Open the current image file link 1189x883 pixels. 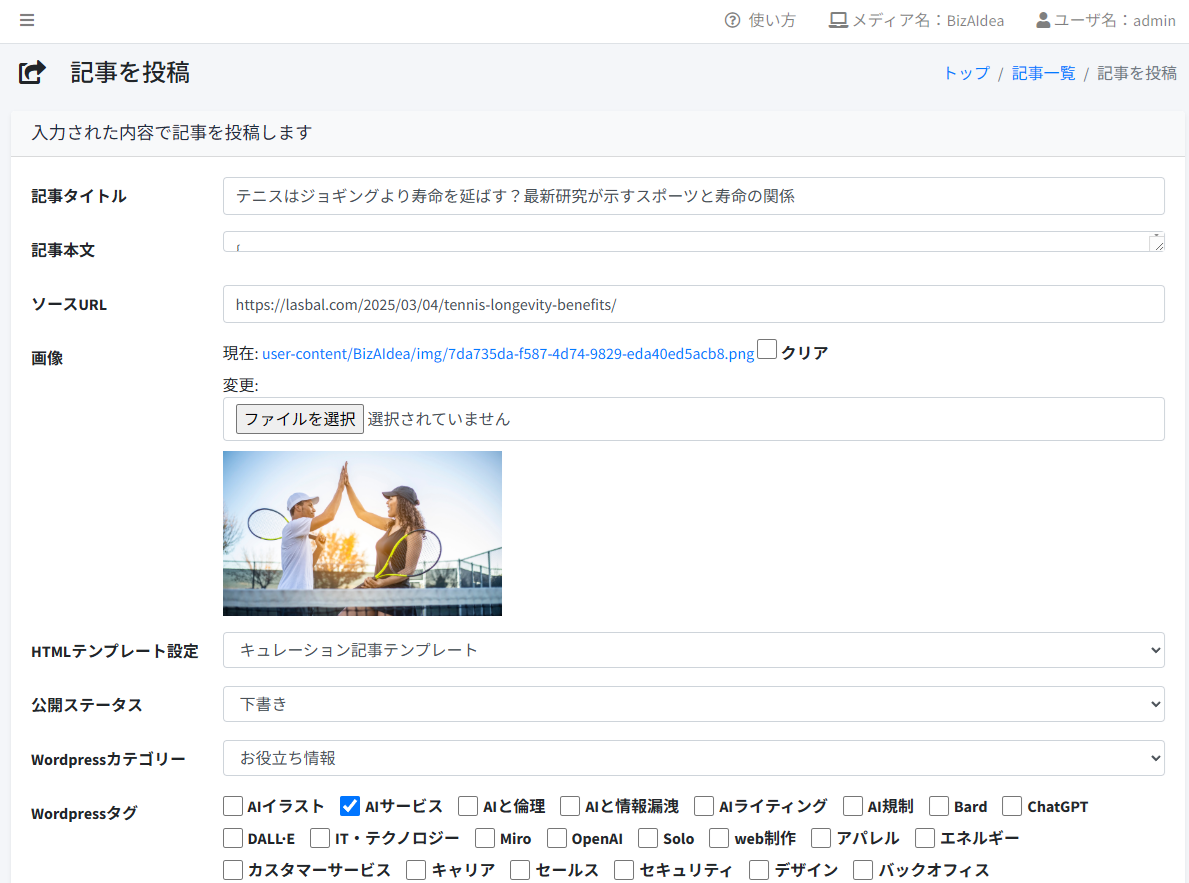pyautogui.click(x=506, y=352)
